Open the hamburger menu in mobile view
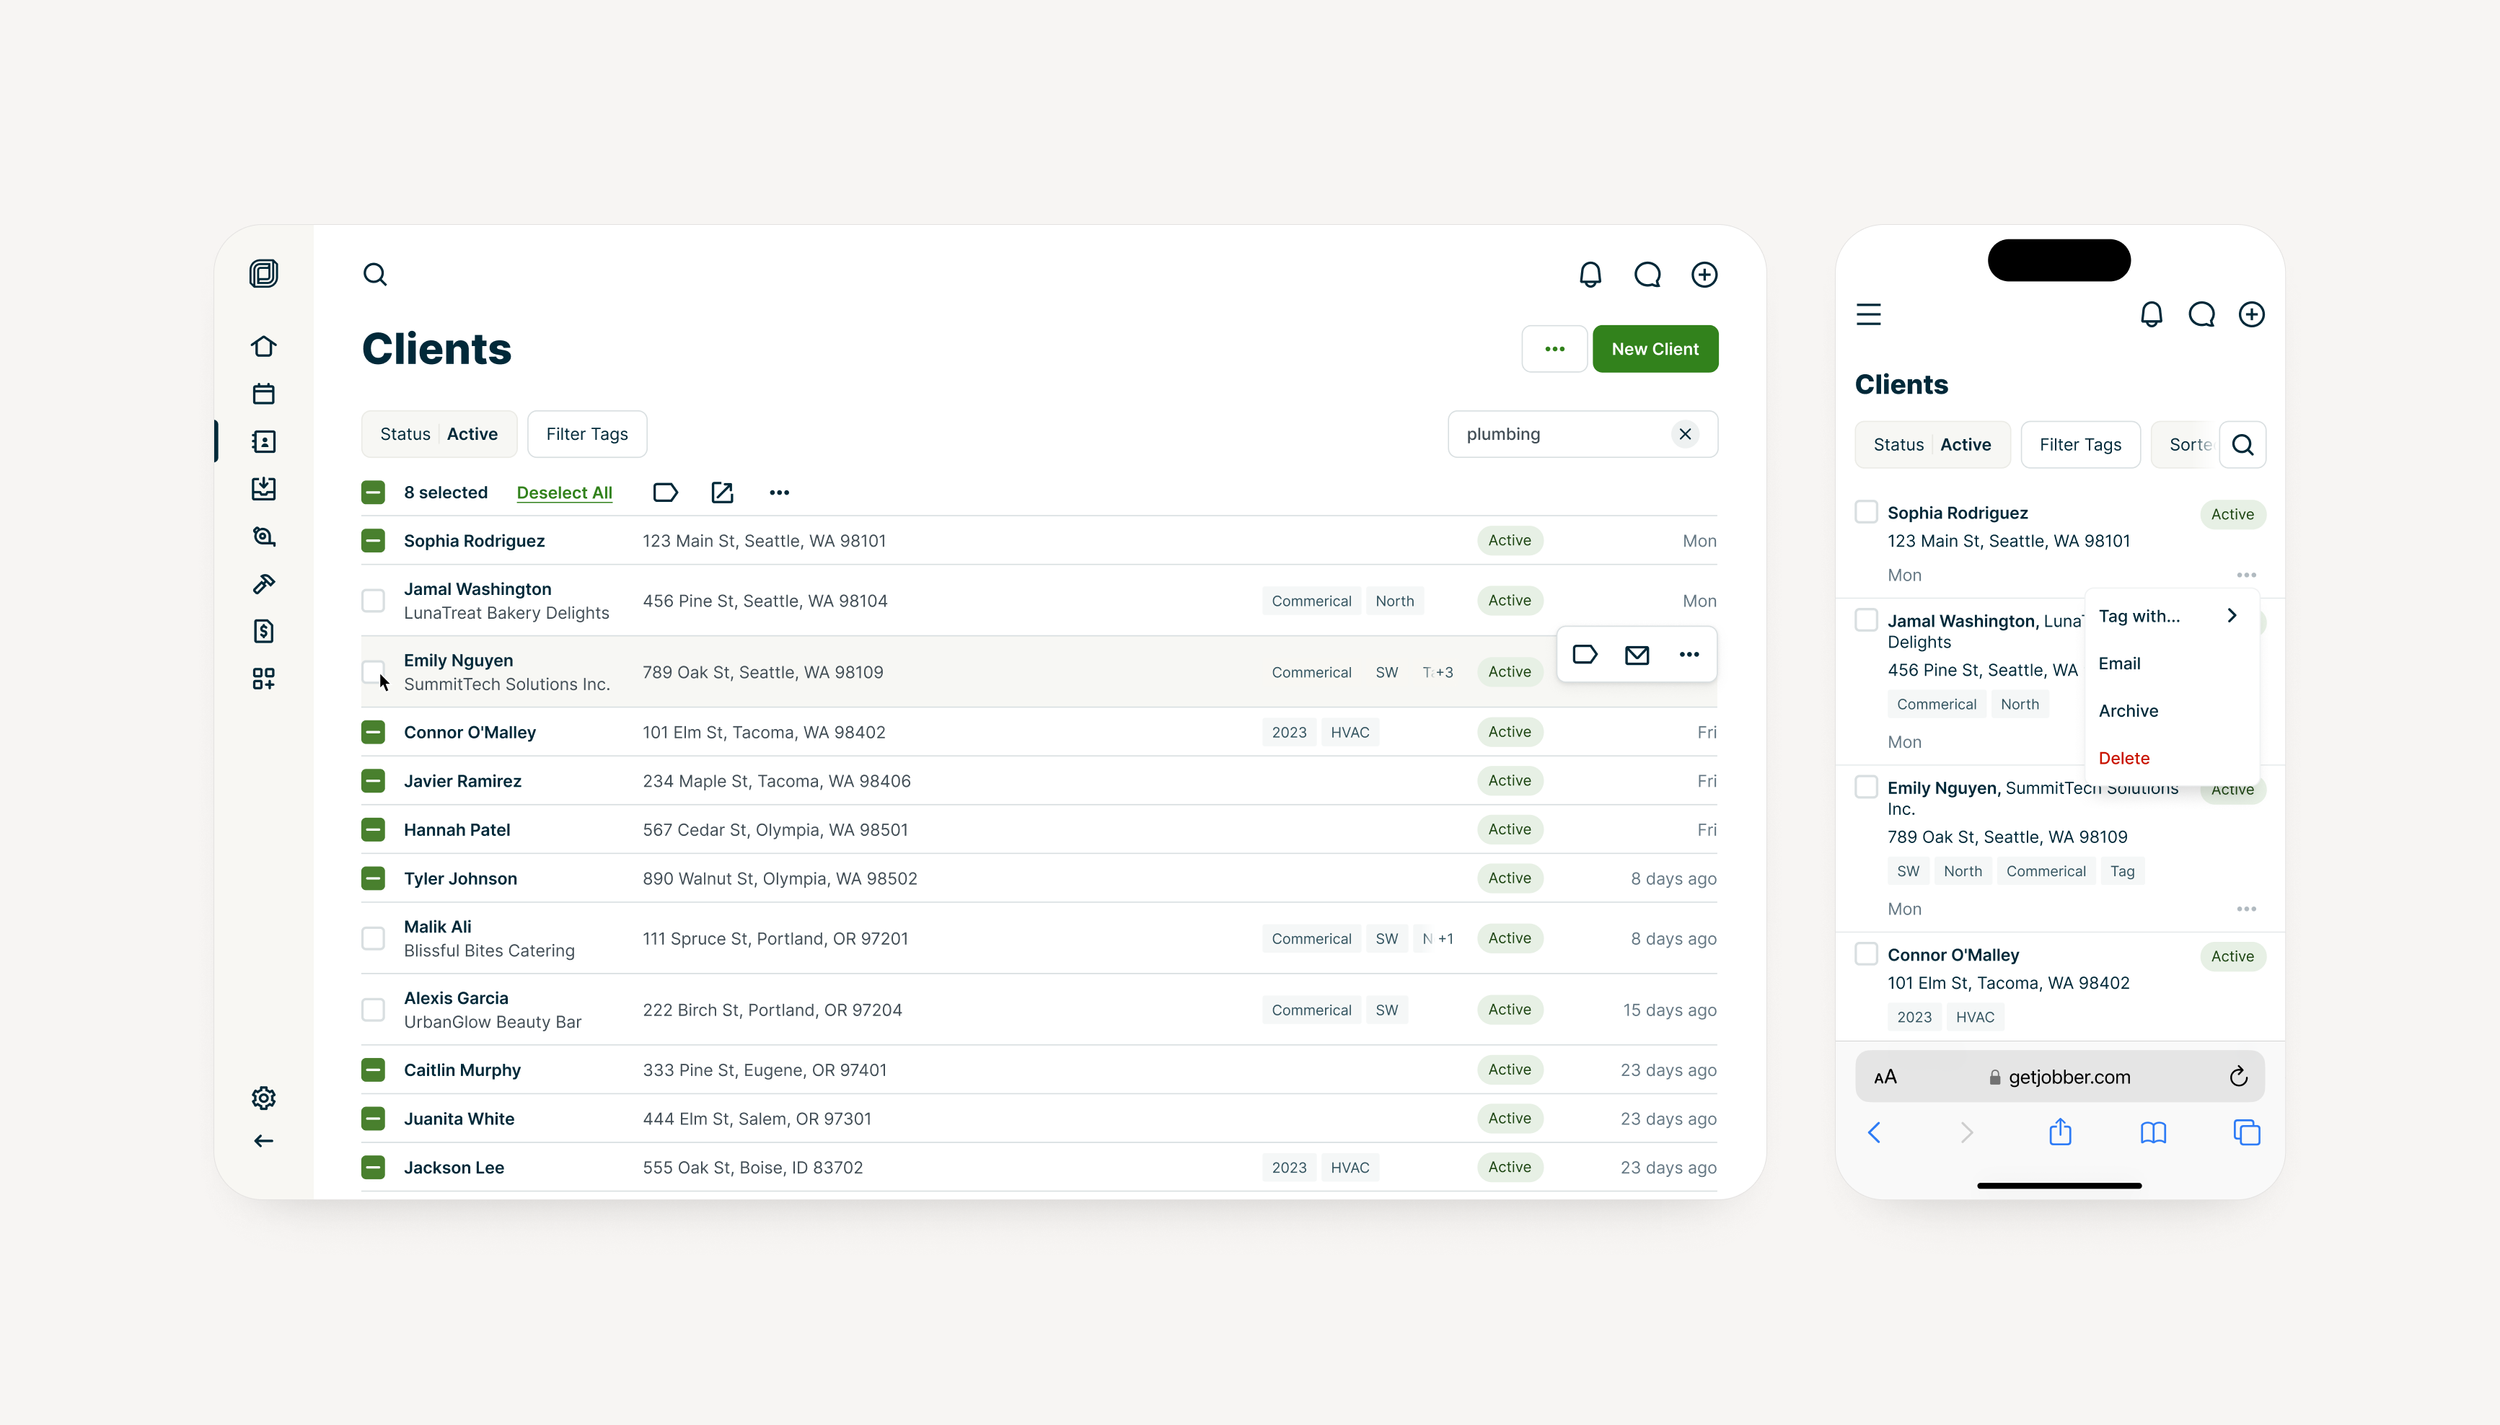 [x=1868, y=314]
